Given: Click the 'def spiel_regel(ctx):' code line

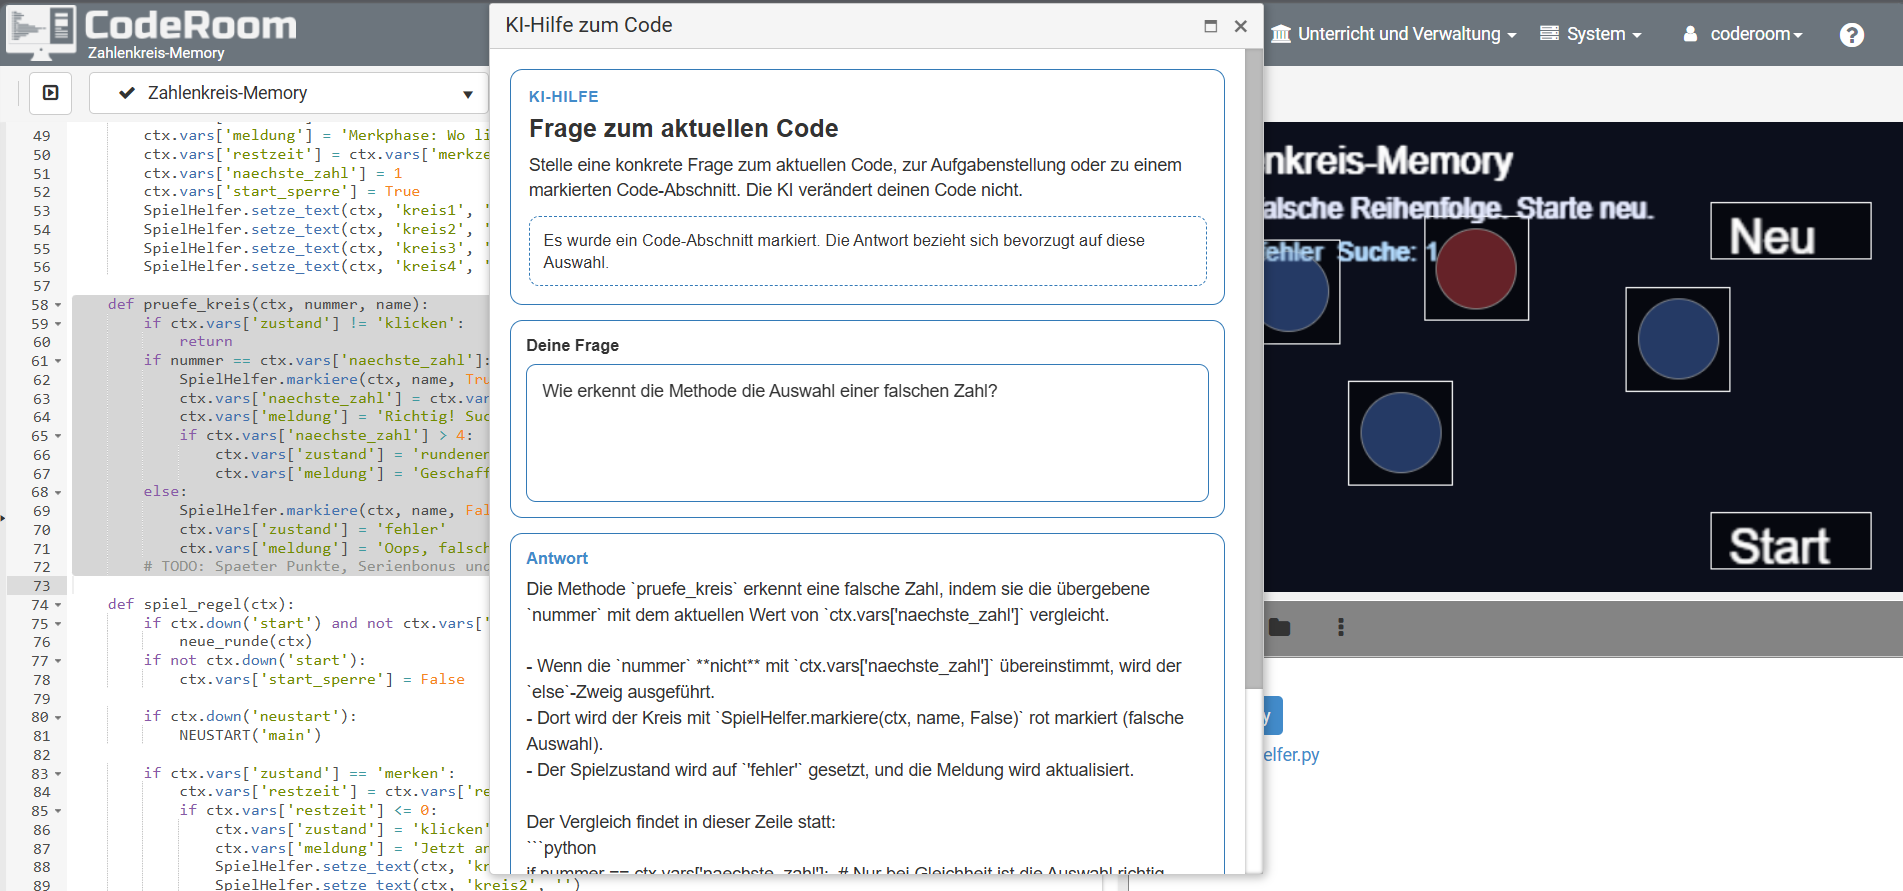Looking at the screenshot, I should 201,604.
